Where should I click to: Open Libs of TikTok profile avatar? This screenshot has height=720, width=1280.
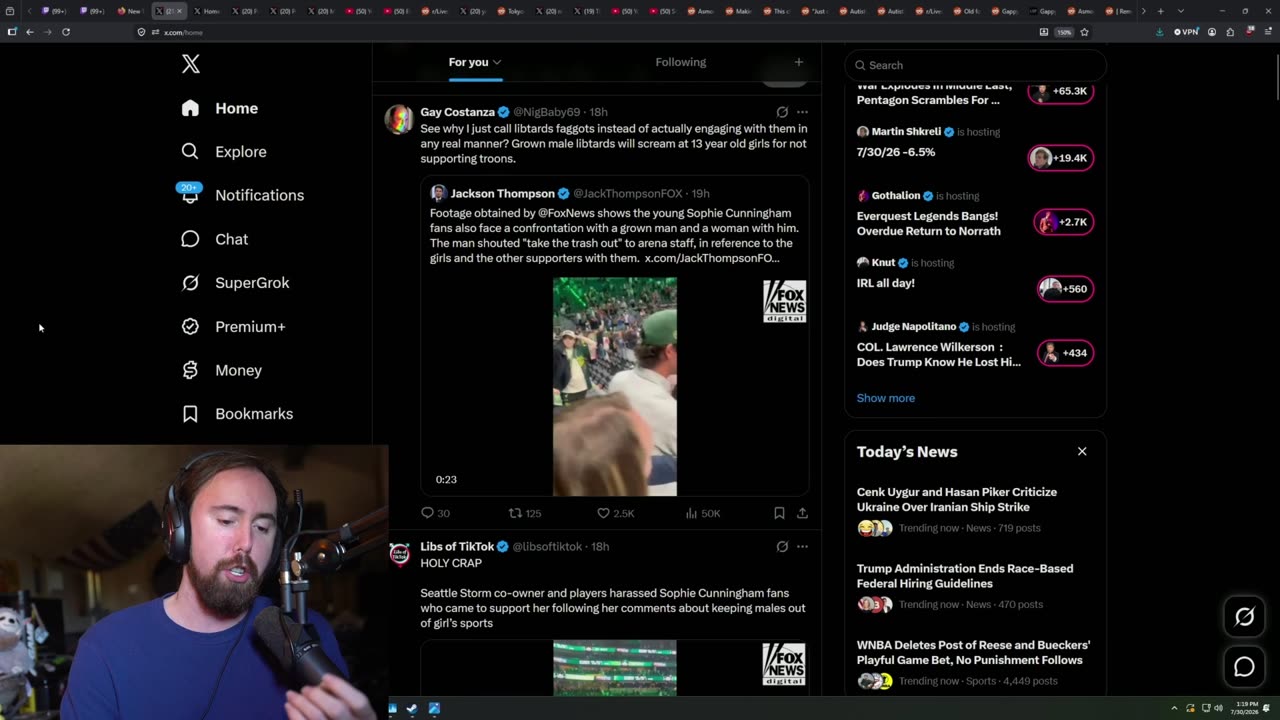click(x=399, y=553)
